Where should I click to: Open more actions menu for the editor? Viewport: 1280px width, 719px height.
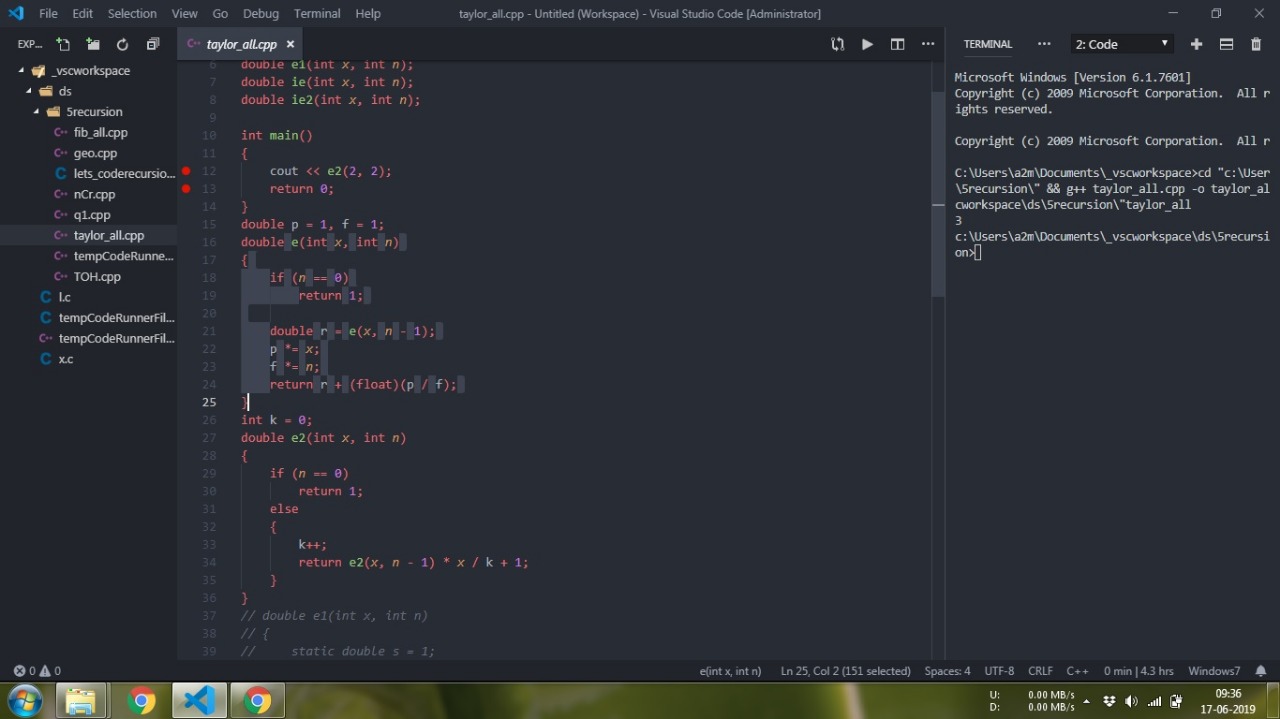pyautogui.click(x=928, y=44)
